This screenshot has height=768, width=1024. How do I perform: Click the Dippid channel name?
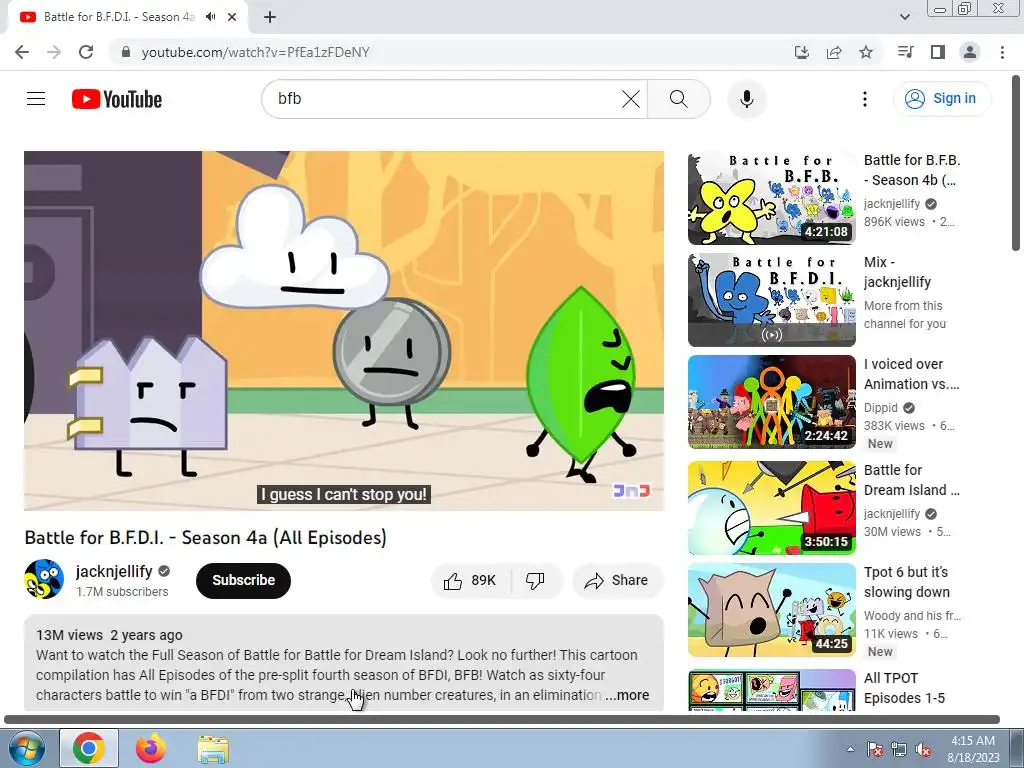pos(880,408)
